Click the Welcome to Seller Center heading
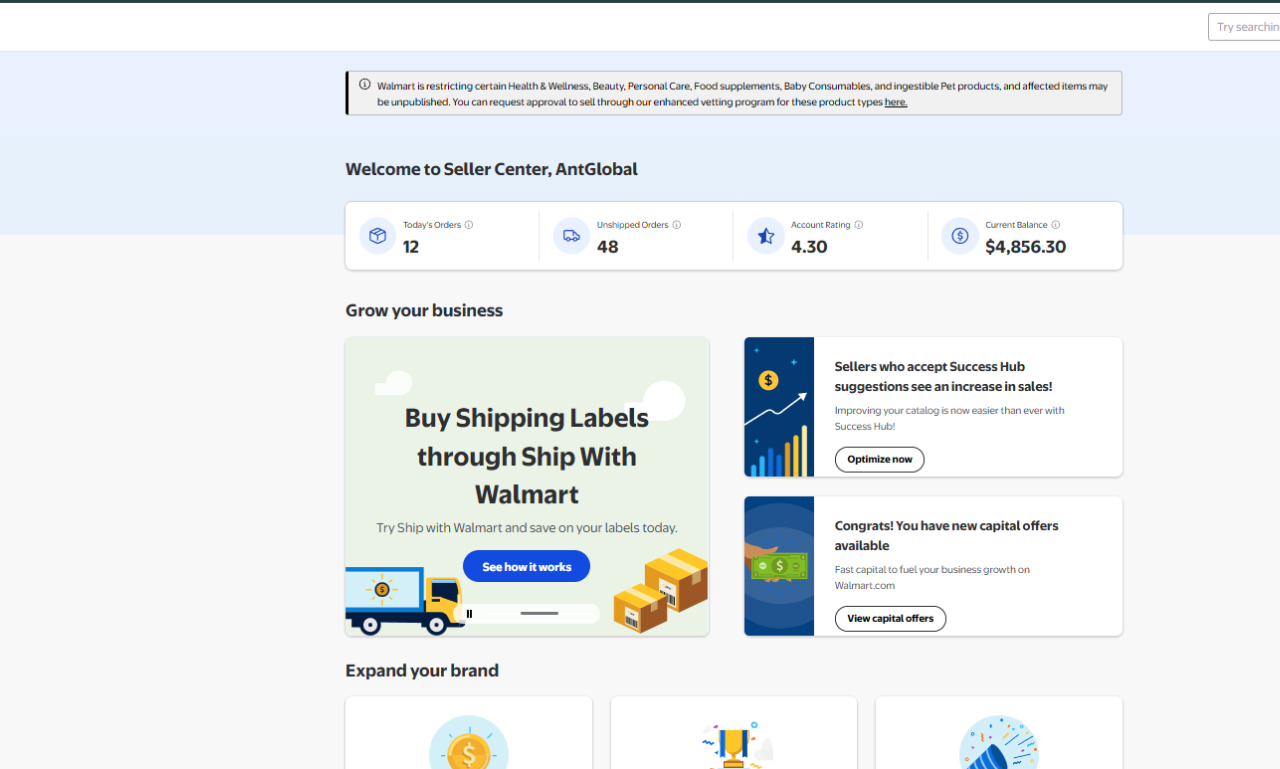Screen dimensions: 1280x769 [x=491, y=169]
